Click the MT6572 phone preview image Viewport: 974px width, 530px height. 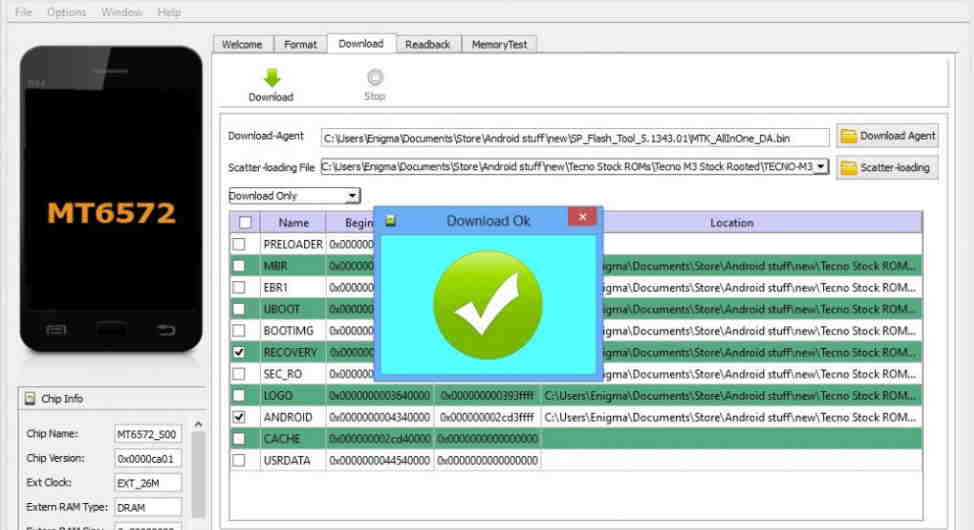[x=111, y=199]
